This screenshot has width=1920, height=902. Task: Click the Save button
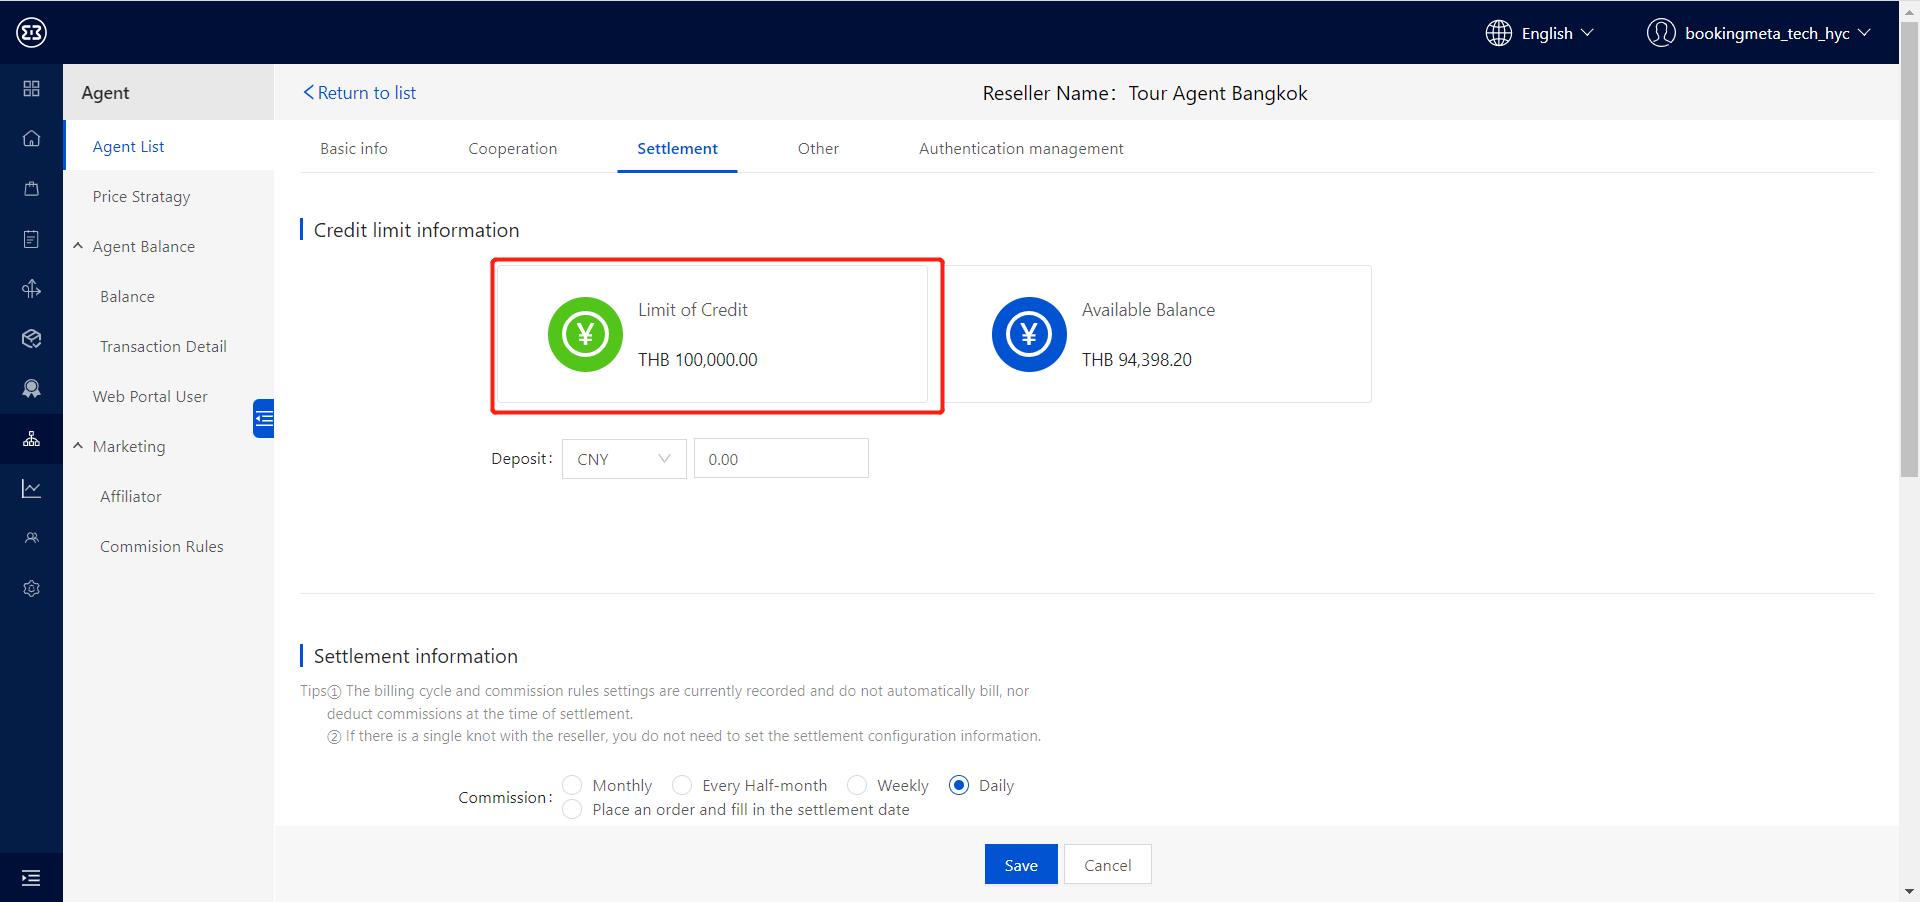click(1020, 865)
